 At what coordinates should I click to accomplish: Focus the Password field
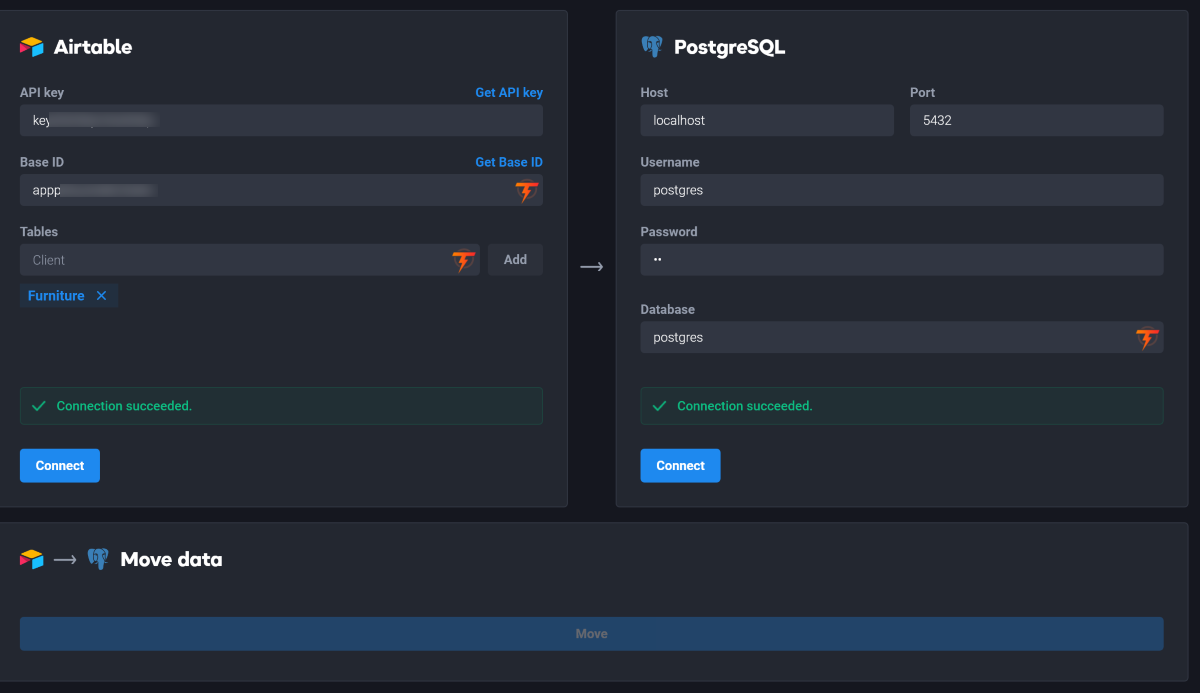pos(902,260)
